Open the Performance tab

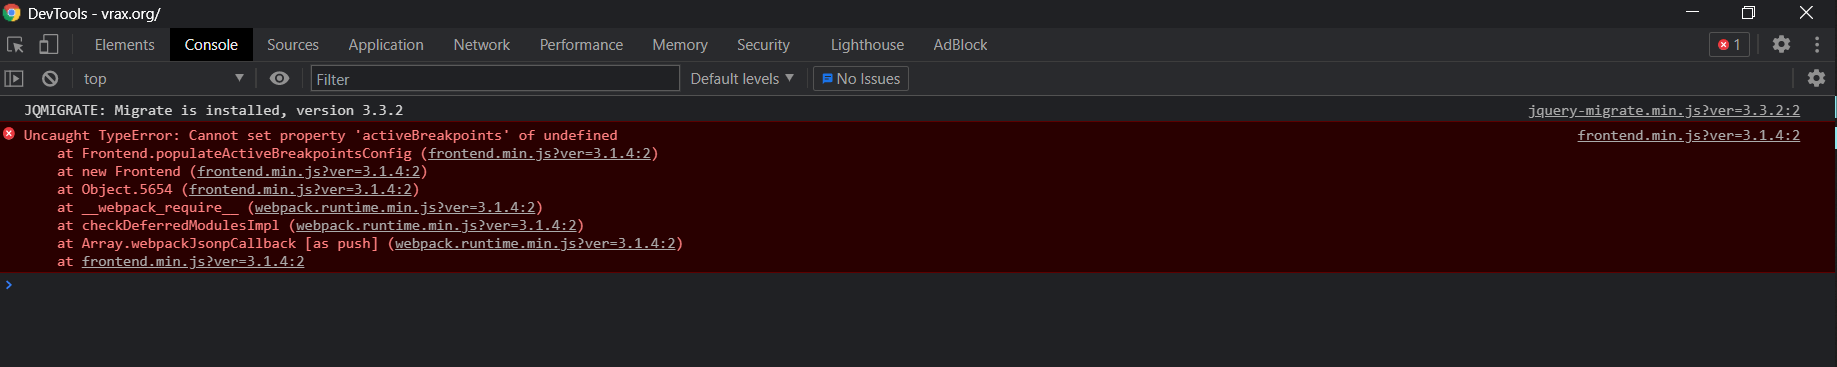click(581, 45)
